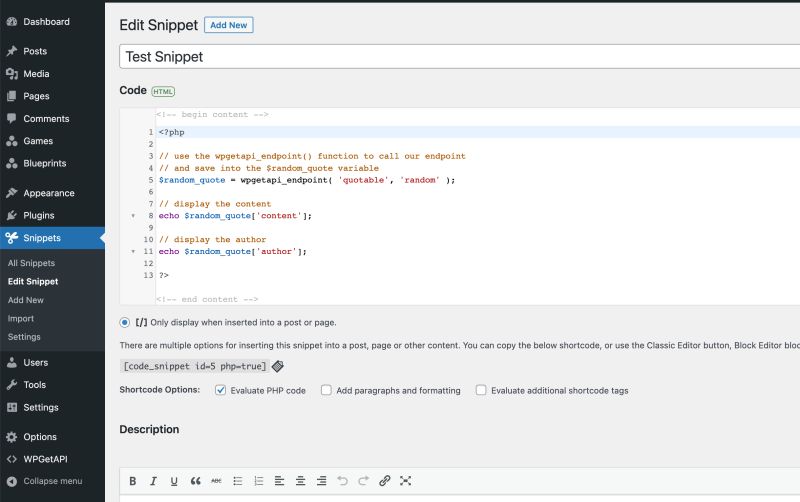Enable Add paragraphs and formatting

[x=326, y=390]
